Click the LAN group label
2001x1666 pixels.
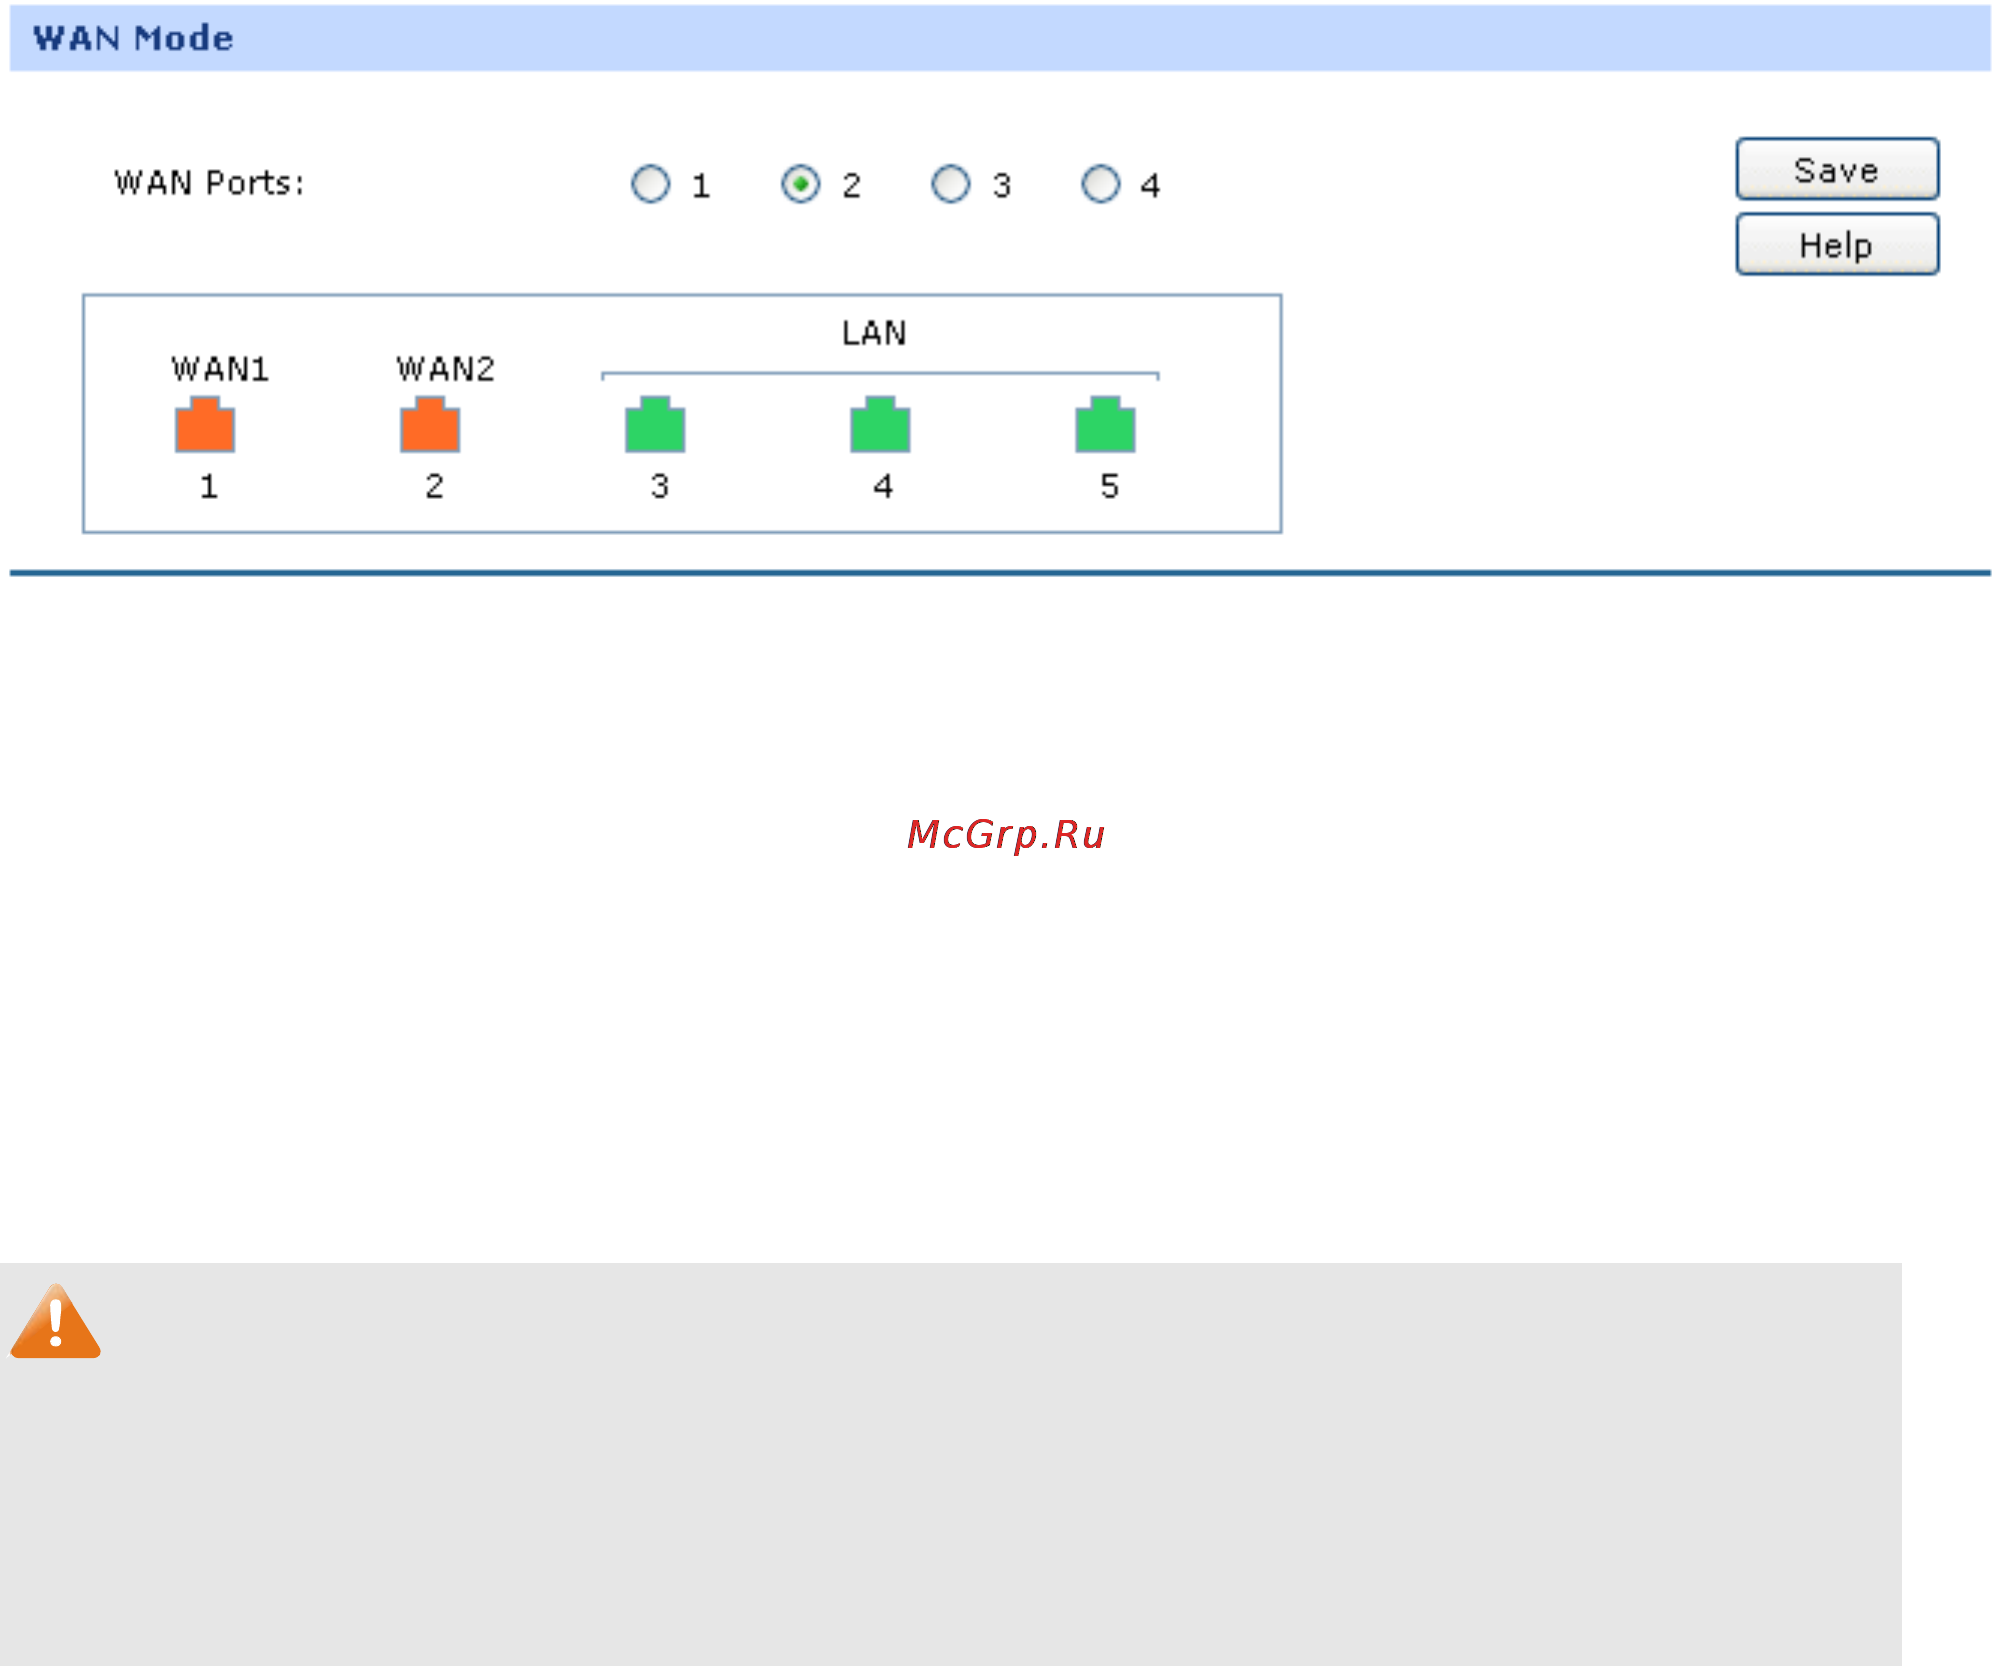[x=874, y=333]
